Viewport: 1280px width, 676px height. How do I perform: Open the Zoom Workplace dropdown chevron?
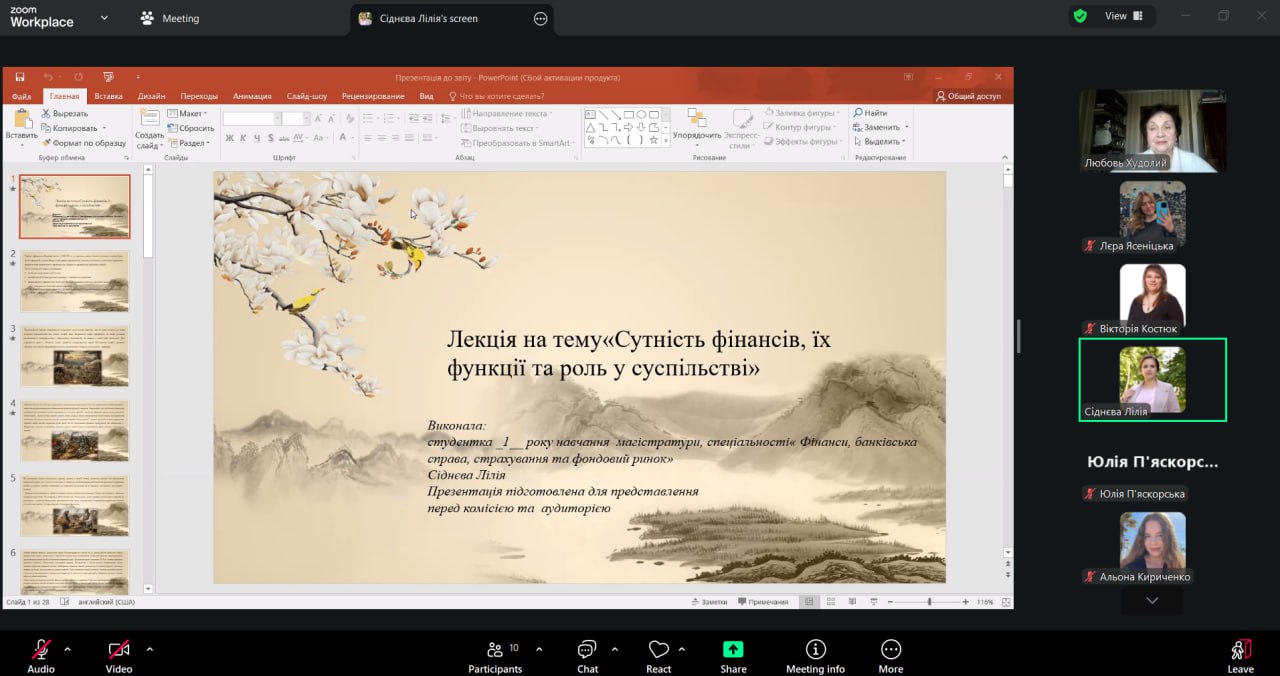coord(103,18)
